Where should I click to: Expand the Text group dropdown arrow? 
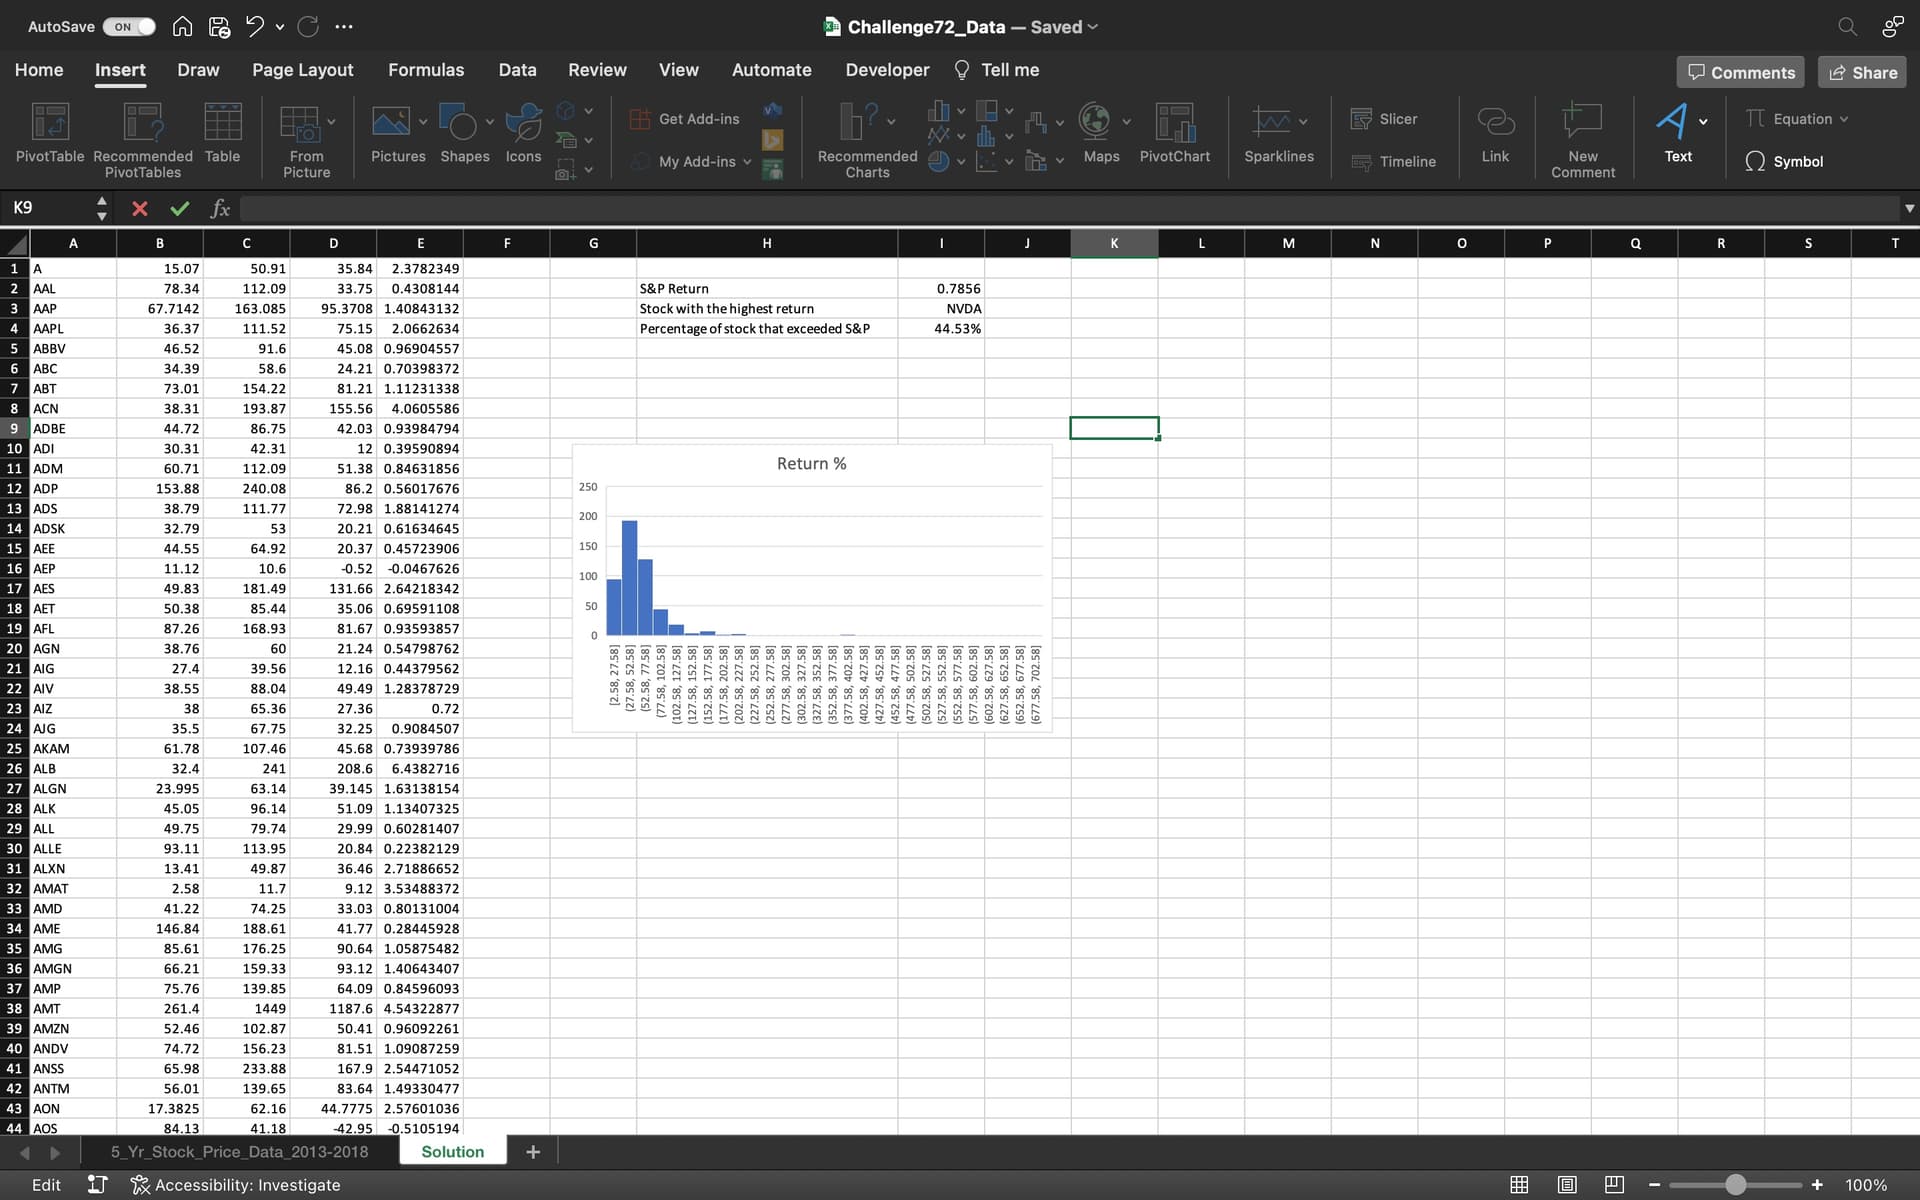coord(1703,122)
